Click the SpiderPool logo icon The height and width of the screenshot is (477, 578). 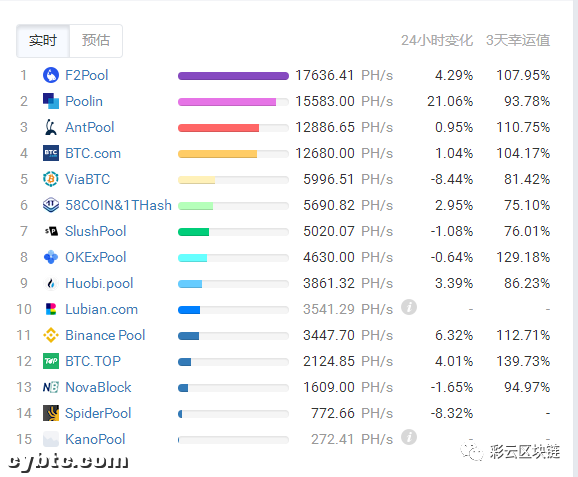click(51, 413)
